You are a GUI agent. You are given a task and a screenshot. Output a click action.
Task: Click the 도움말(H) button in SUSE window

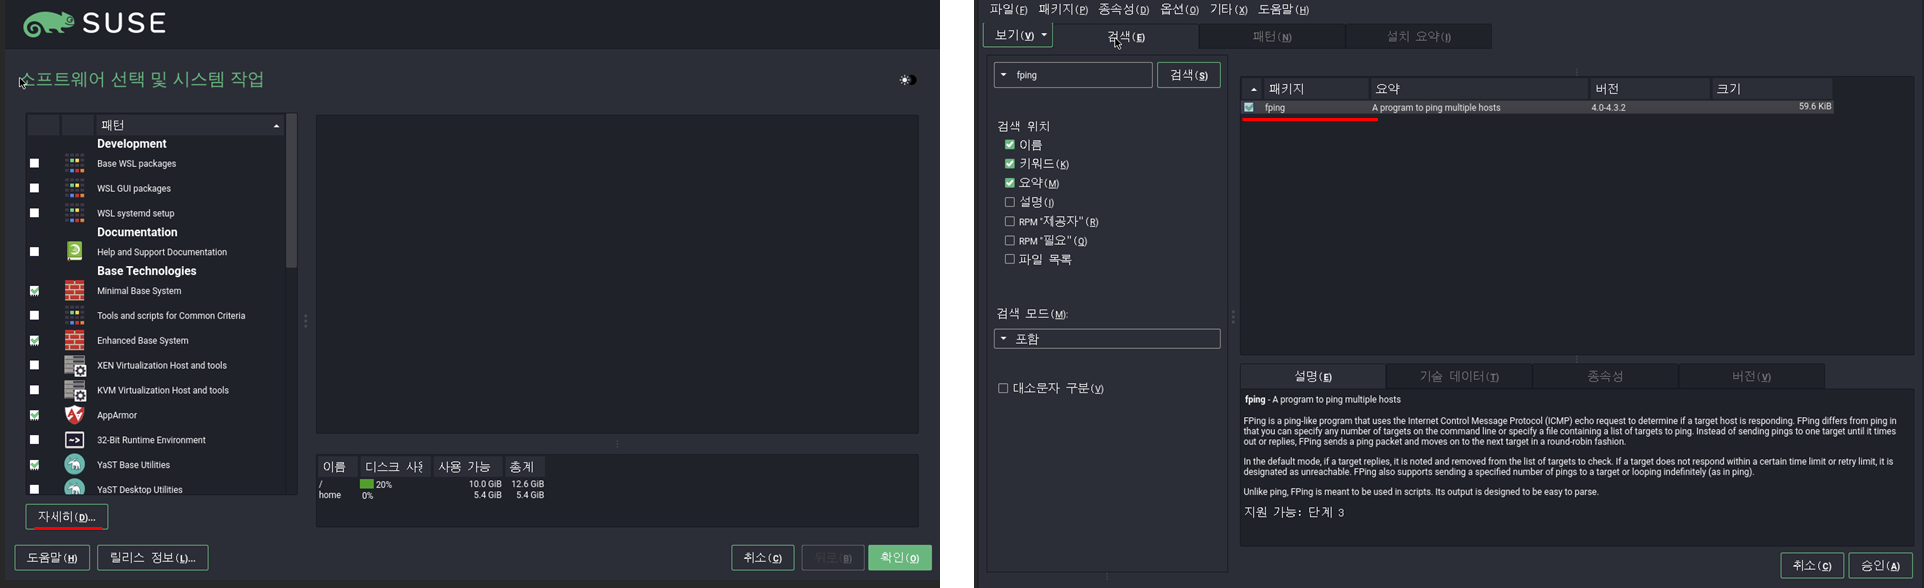point(52,558)
